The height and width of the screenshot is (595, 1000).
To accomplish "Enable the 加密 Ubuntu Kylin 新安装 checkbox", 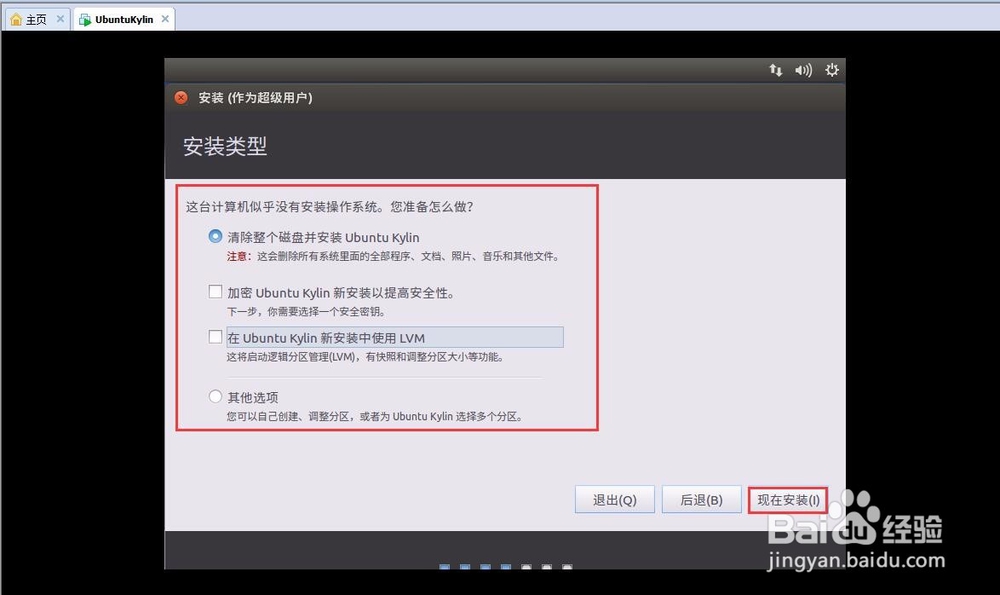I will (214, 291).
